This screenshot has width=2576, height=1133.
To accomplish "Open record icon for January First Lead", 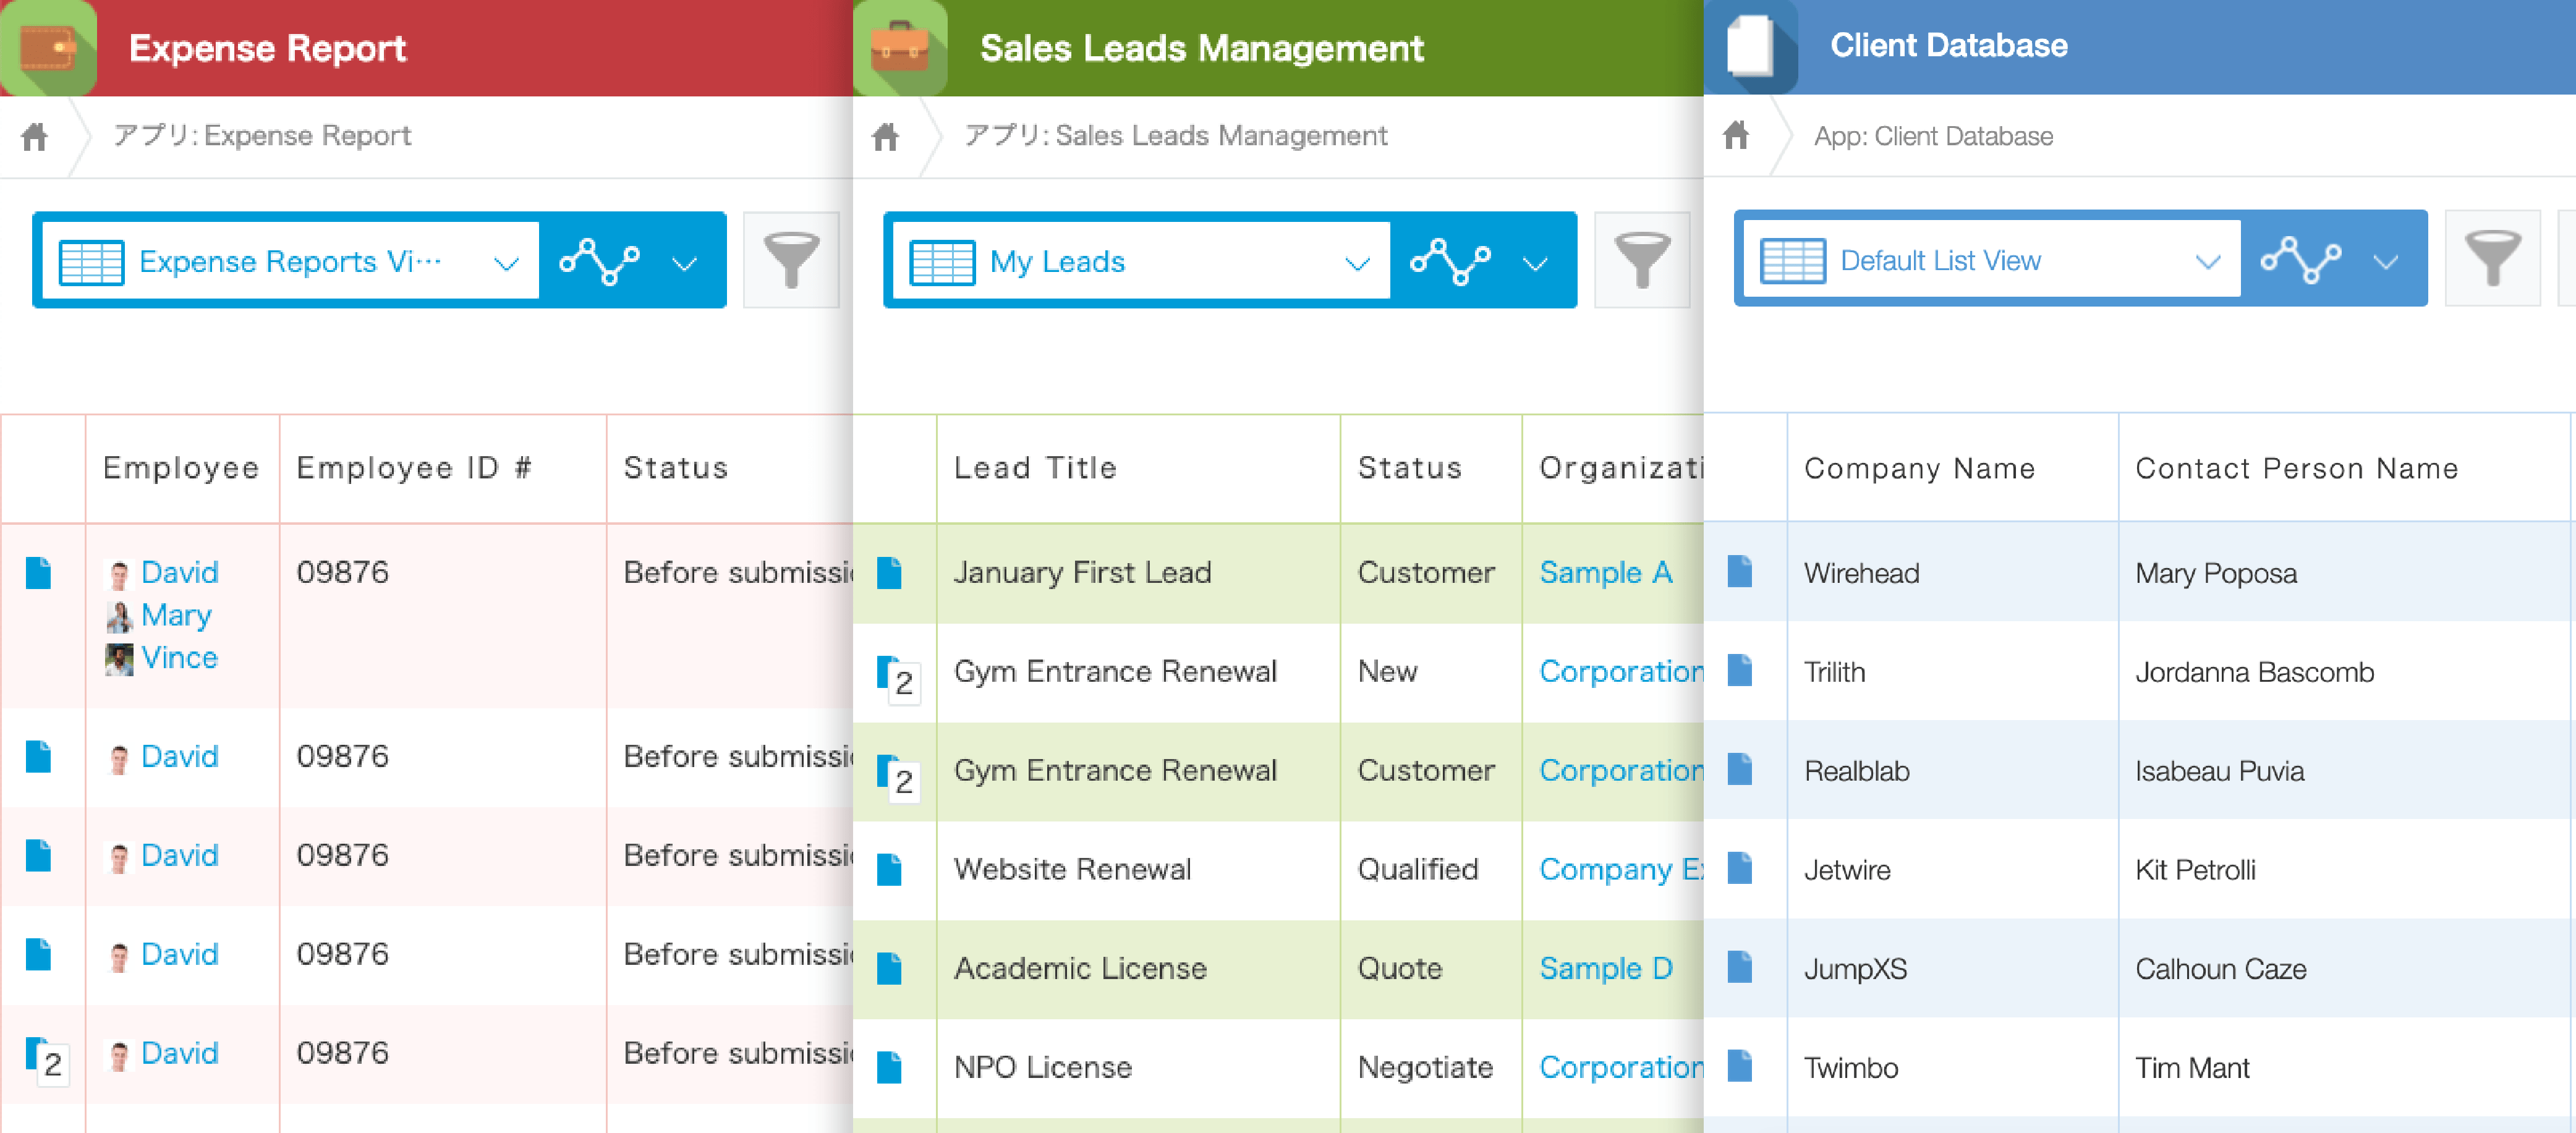I will (x=889, y=572).
